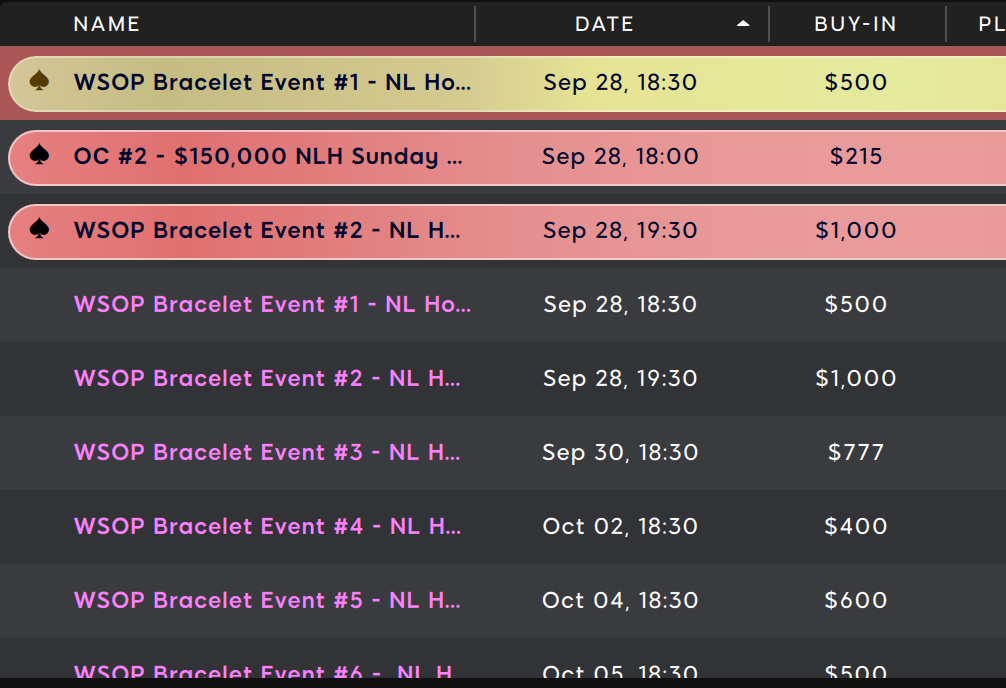Click the partially visible PL column header
The image size is (1006, 688).
pyautogui.click(x=990, y=24)
